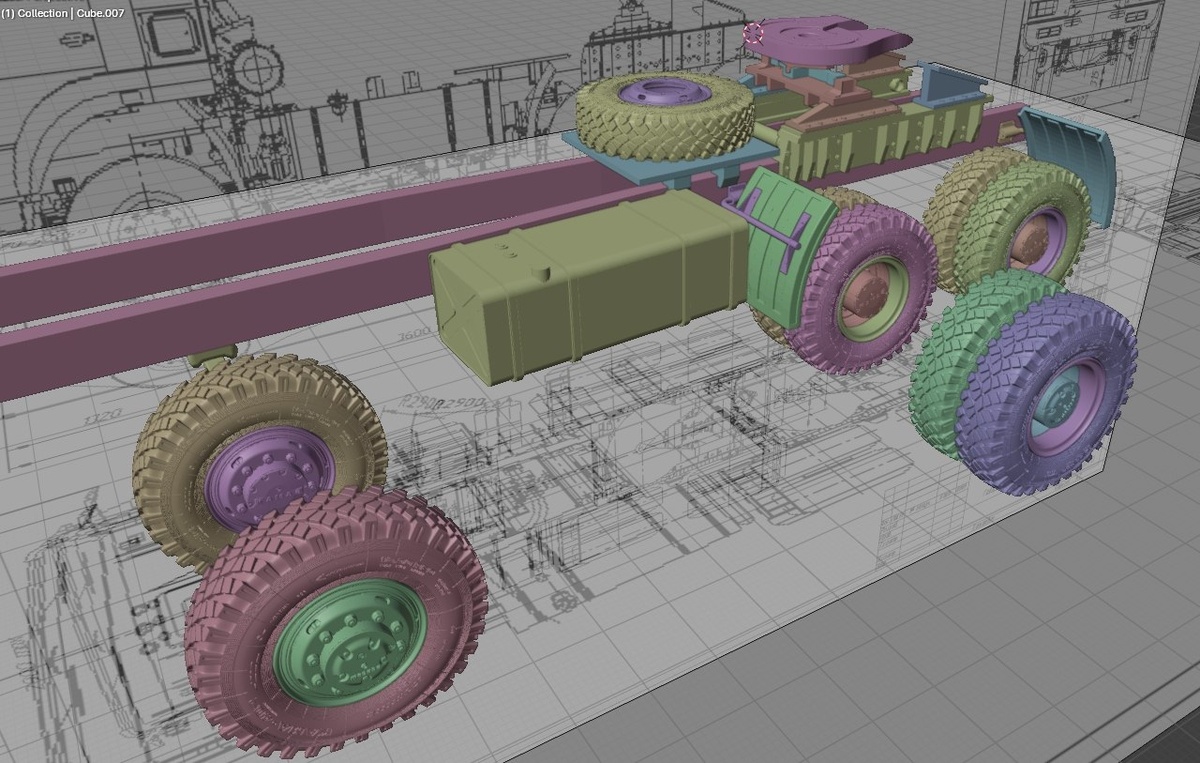Select the purple hub of the spare tire
Viewport: 1200px width, 763px height.
664,94
